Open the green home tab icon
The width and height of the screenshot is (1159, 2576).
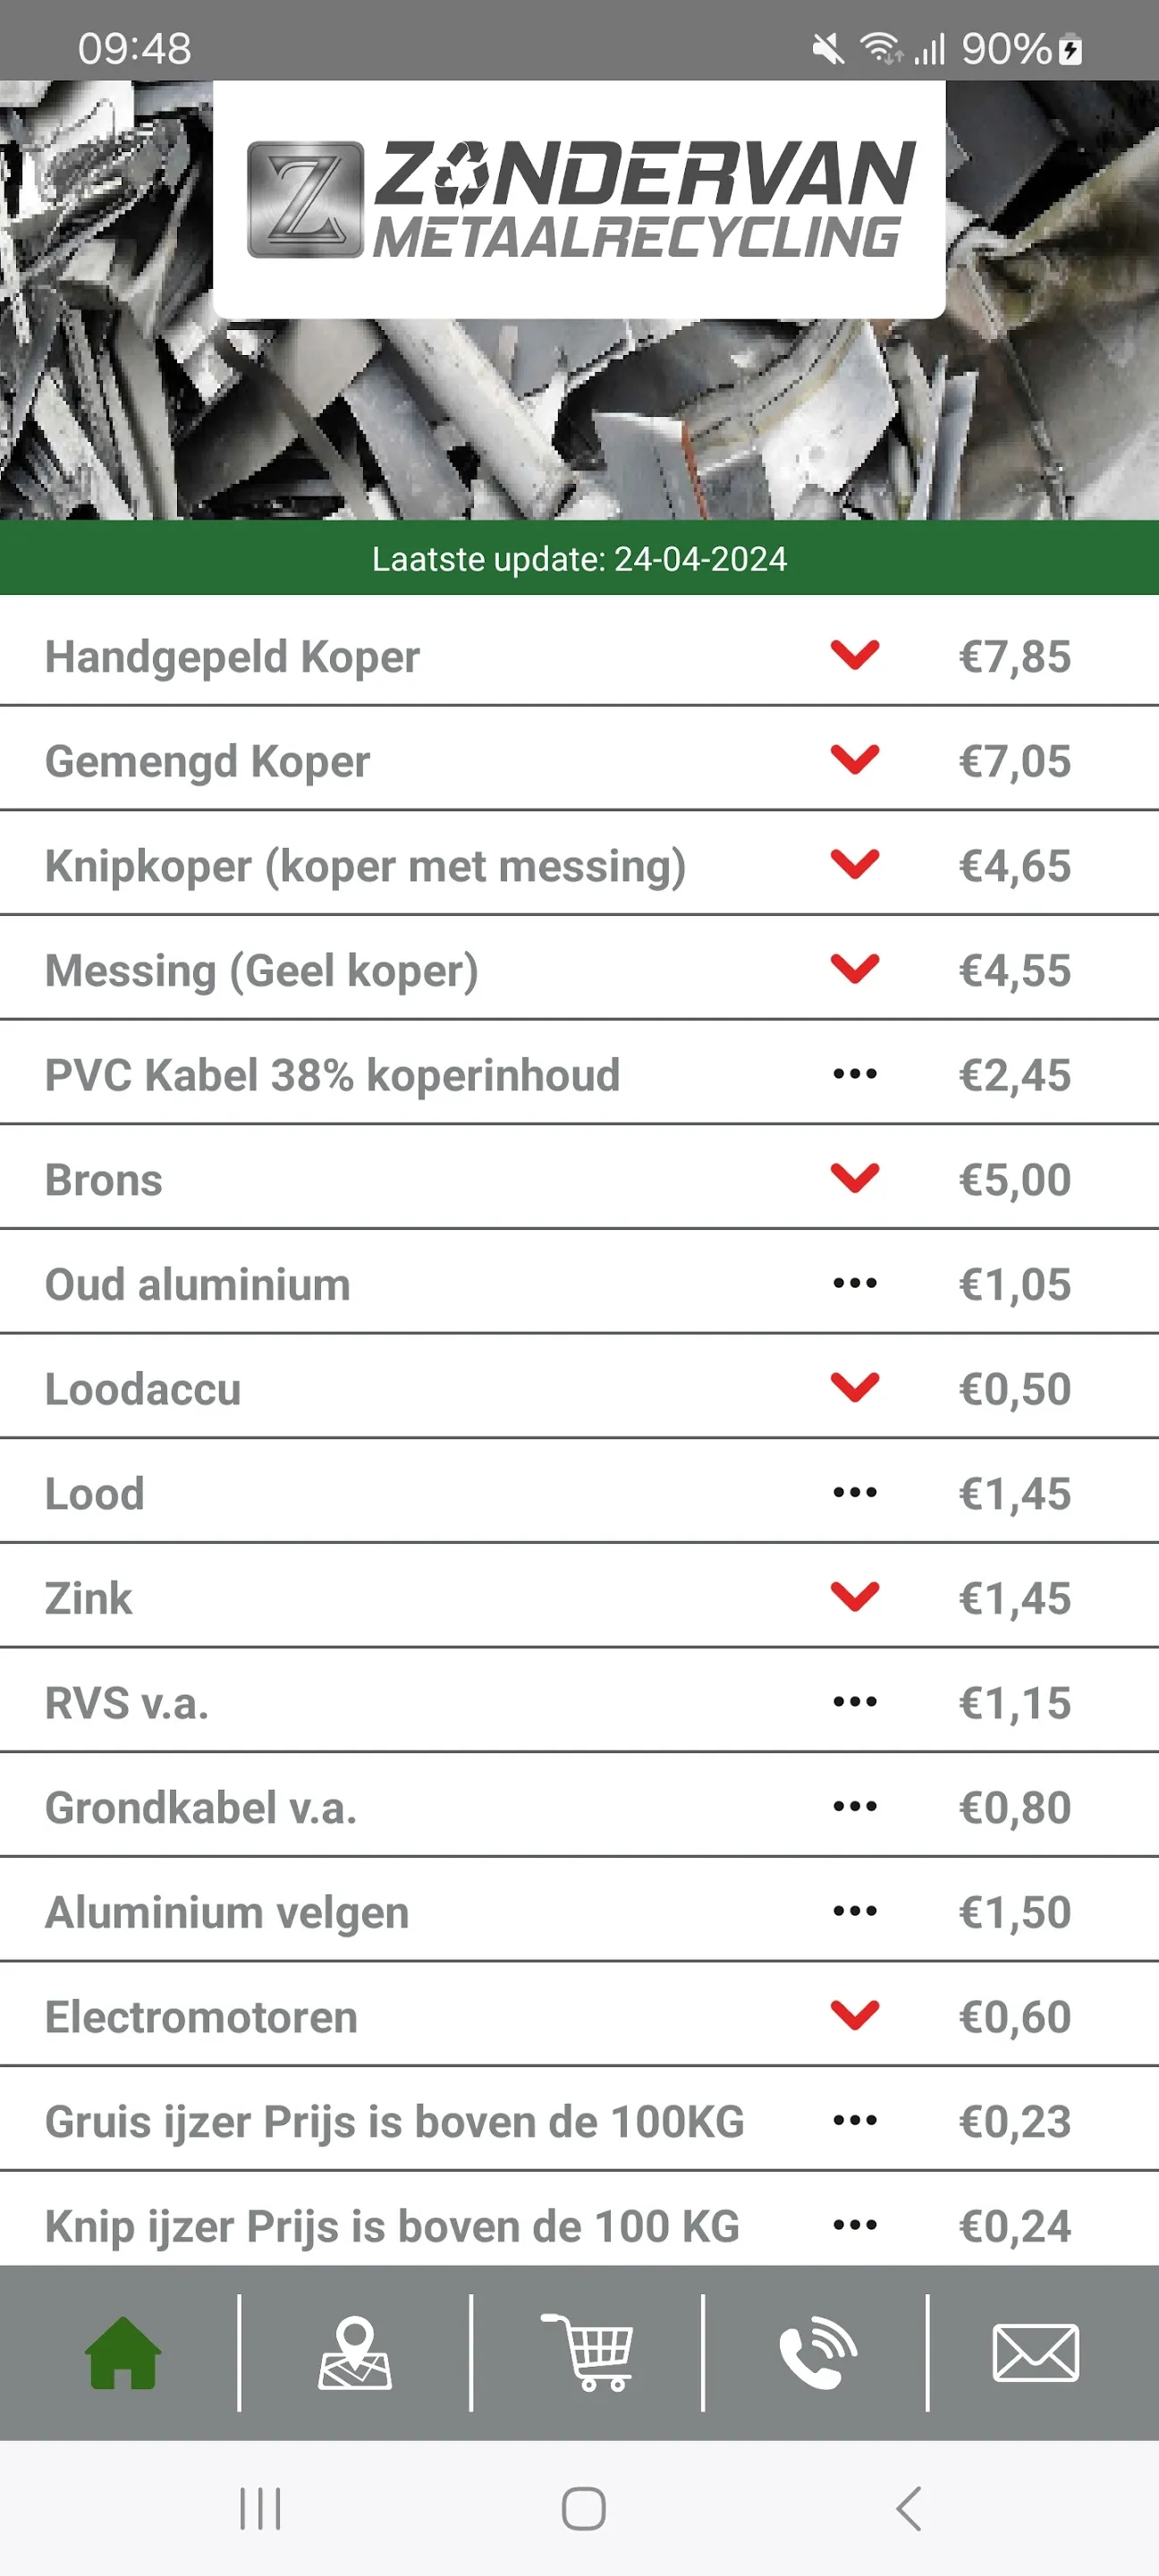pyautogui.click(x=122, y=2352)
